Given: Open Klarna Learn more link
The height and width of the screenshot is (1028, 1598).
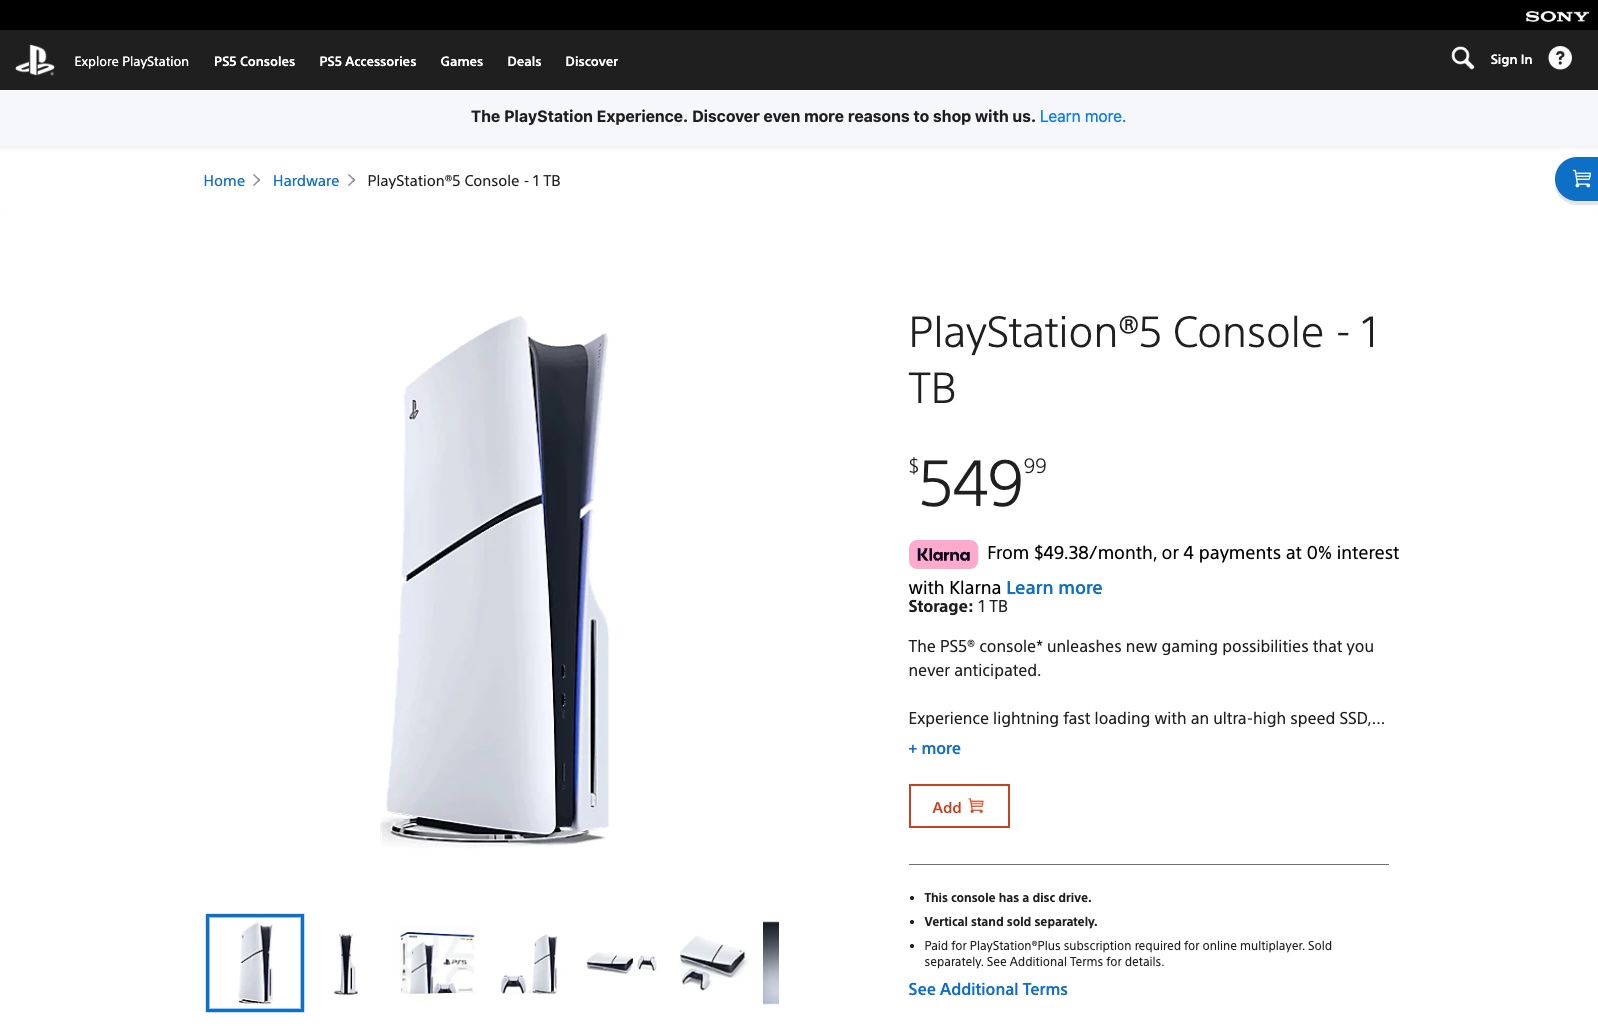Looking at the screenshot, I should 1054,588.
